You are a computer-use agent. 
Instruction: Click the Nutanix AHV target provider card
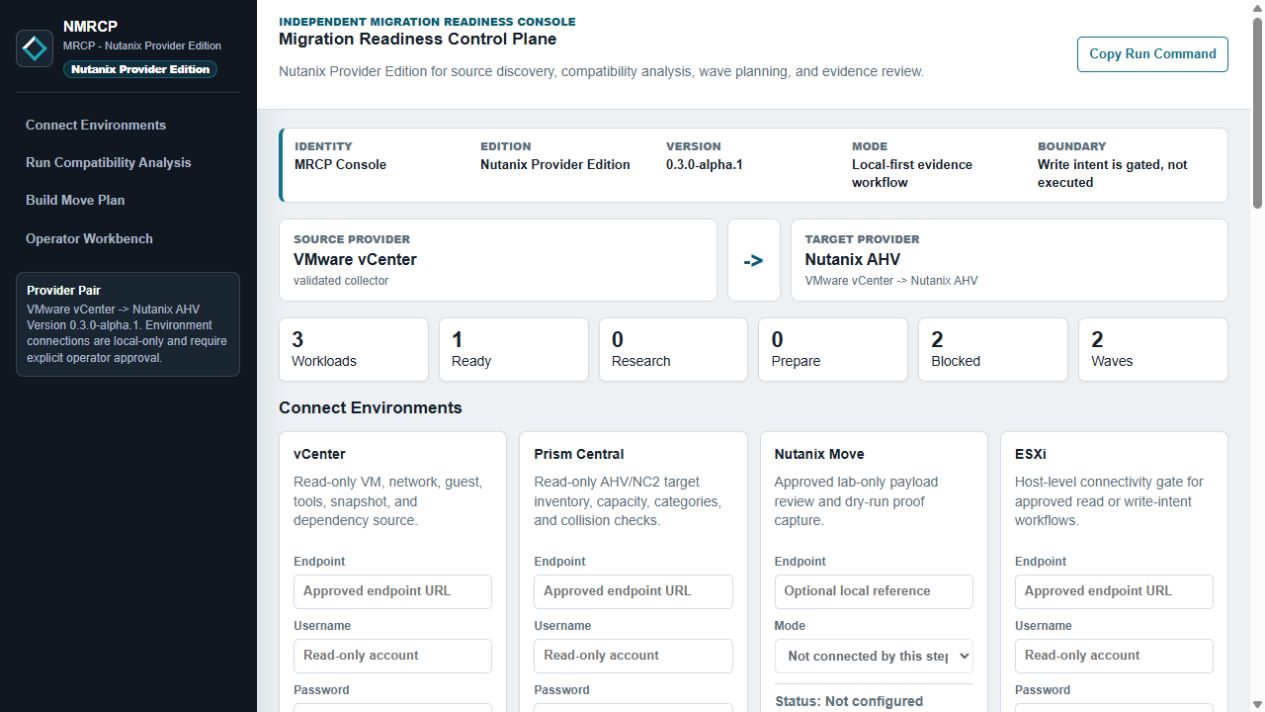pyautogui.click(x=1009, y=260)
